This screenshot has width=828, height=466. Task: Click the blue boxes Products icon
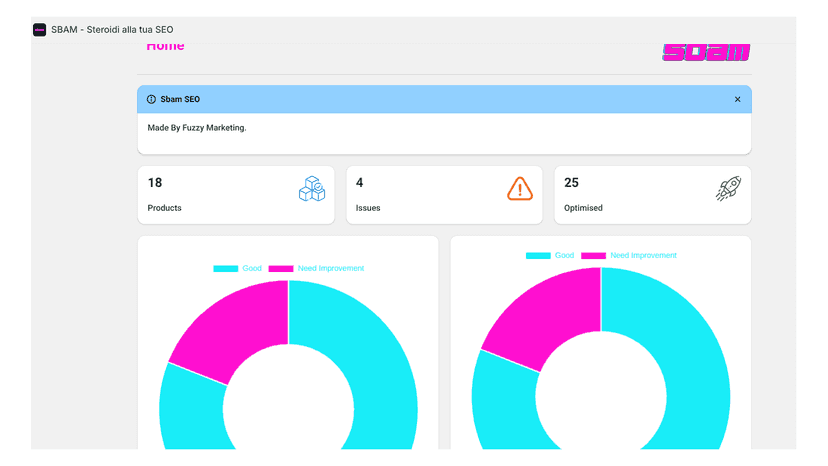click(312, 189)
